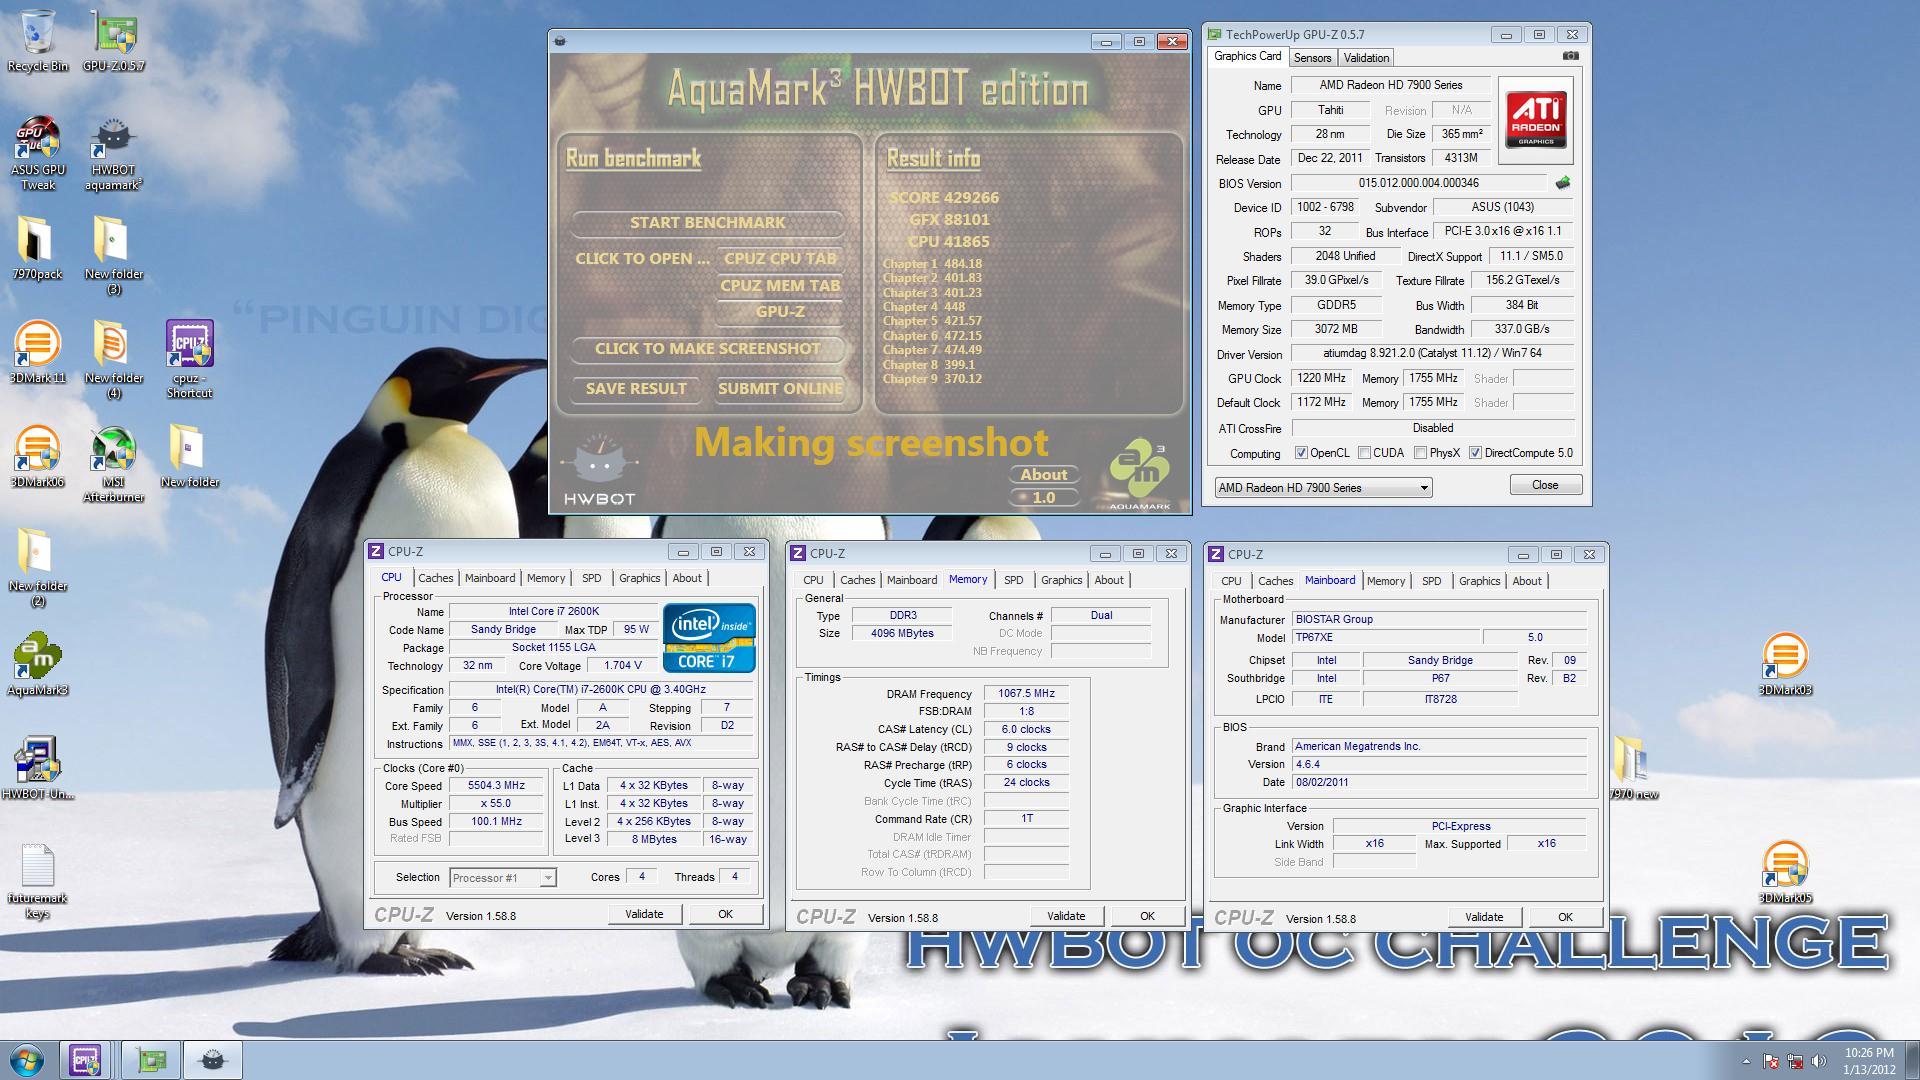Toggle DirectCompute 5.0 checkbox

pyautogui.click(x=1475, y=453)
